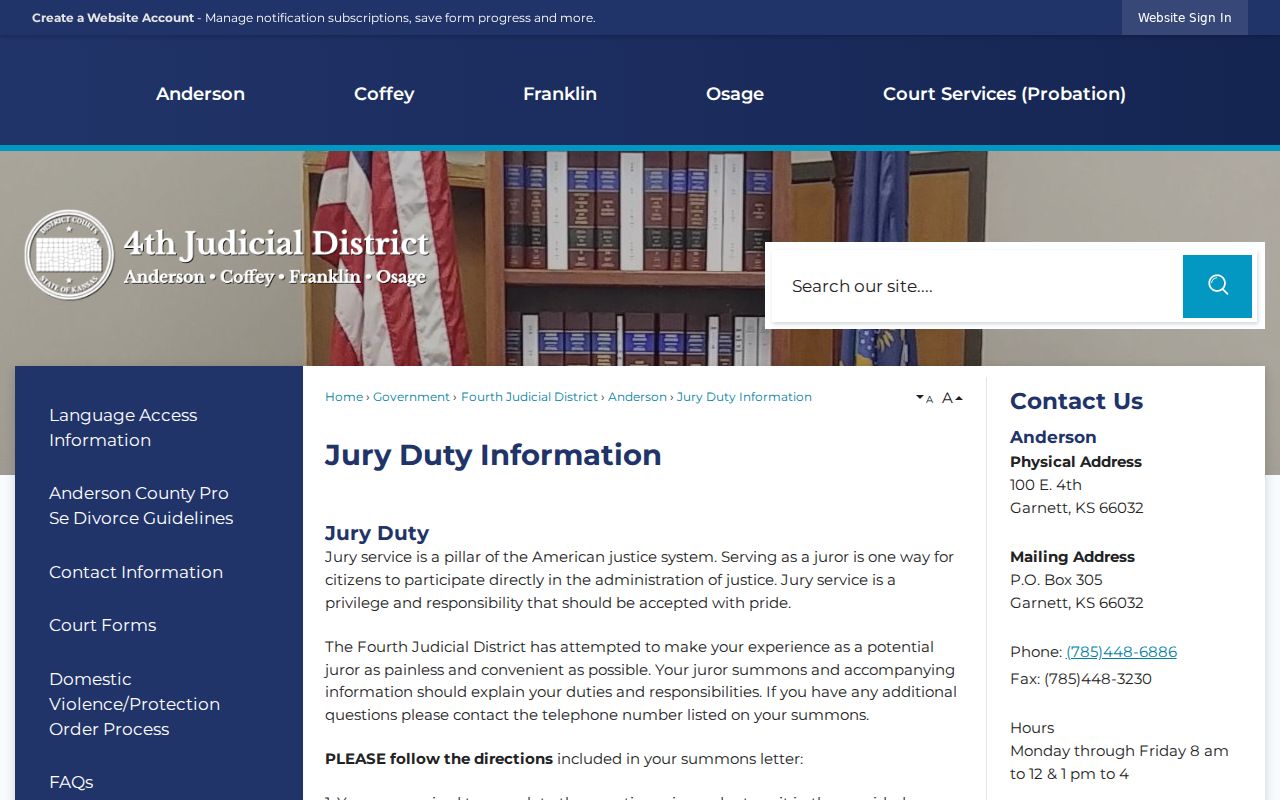Click the Contact Us heading
Image resolution: width=1280 pixels, height=800 pixels.
coord(1076,401)
